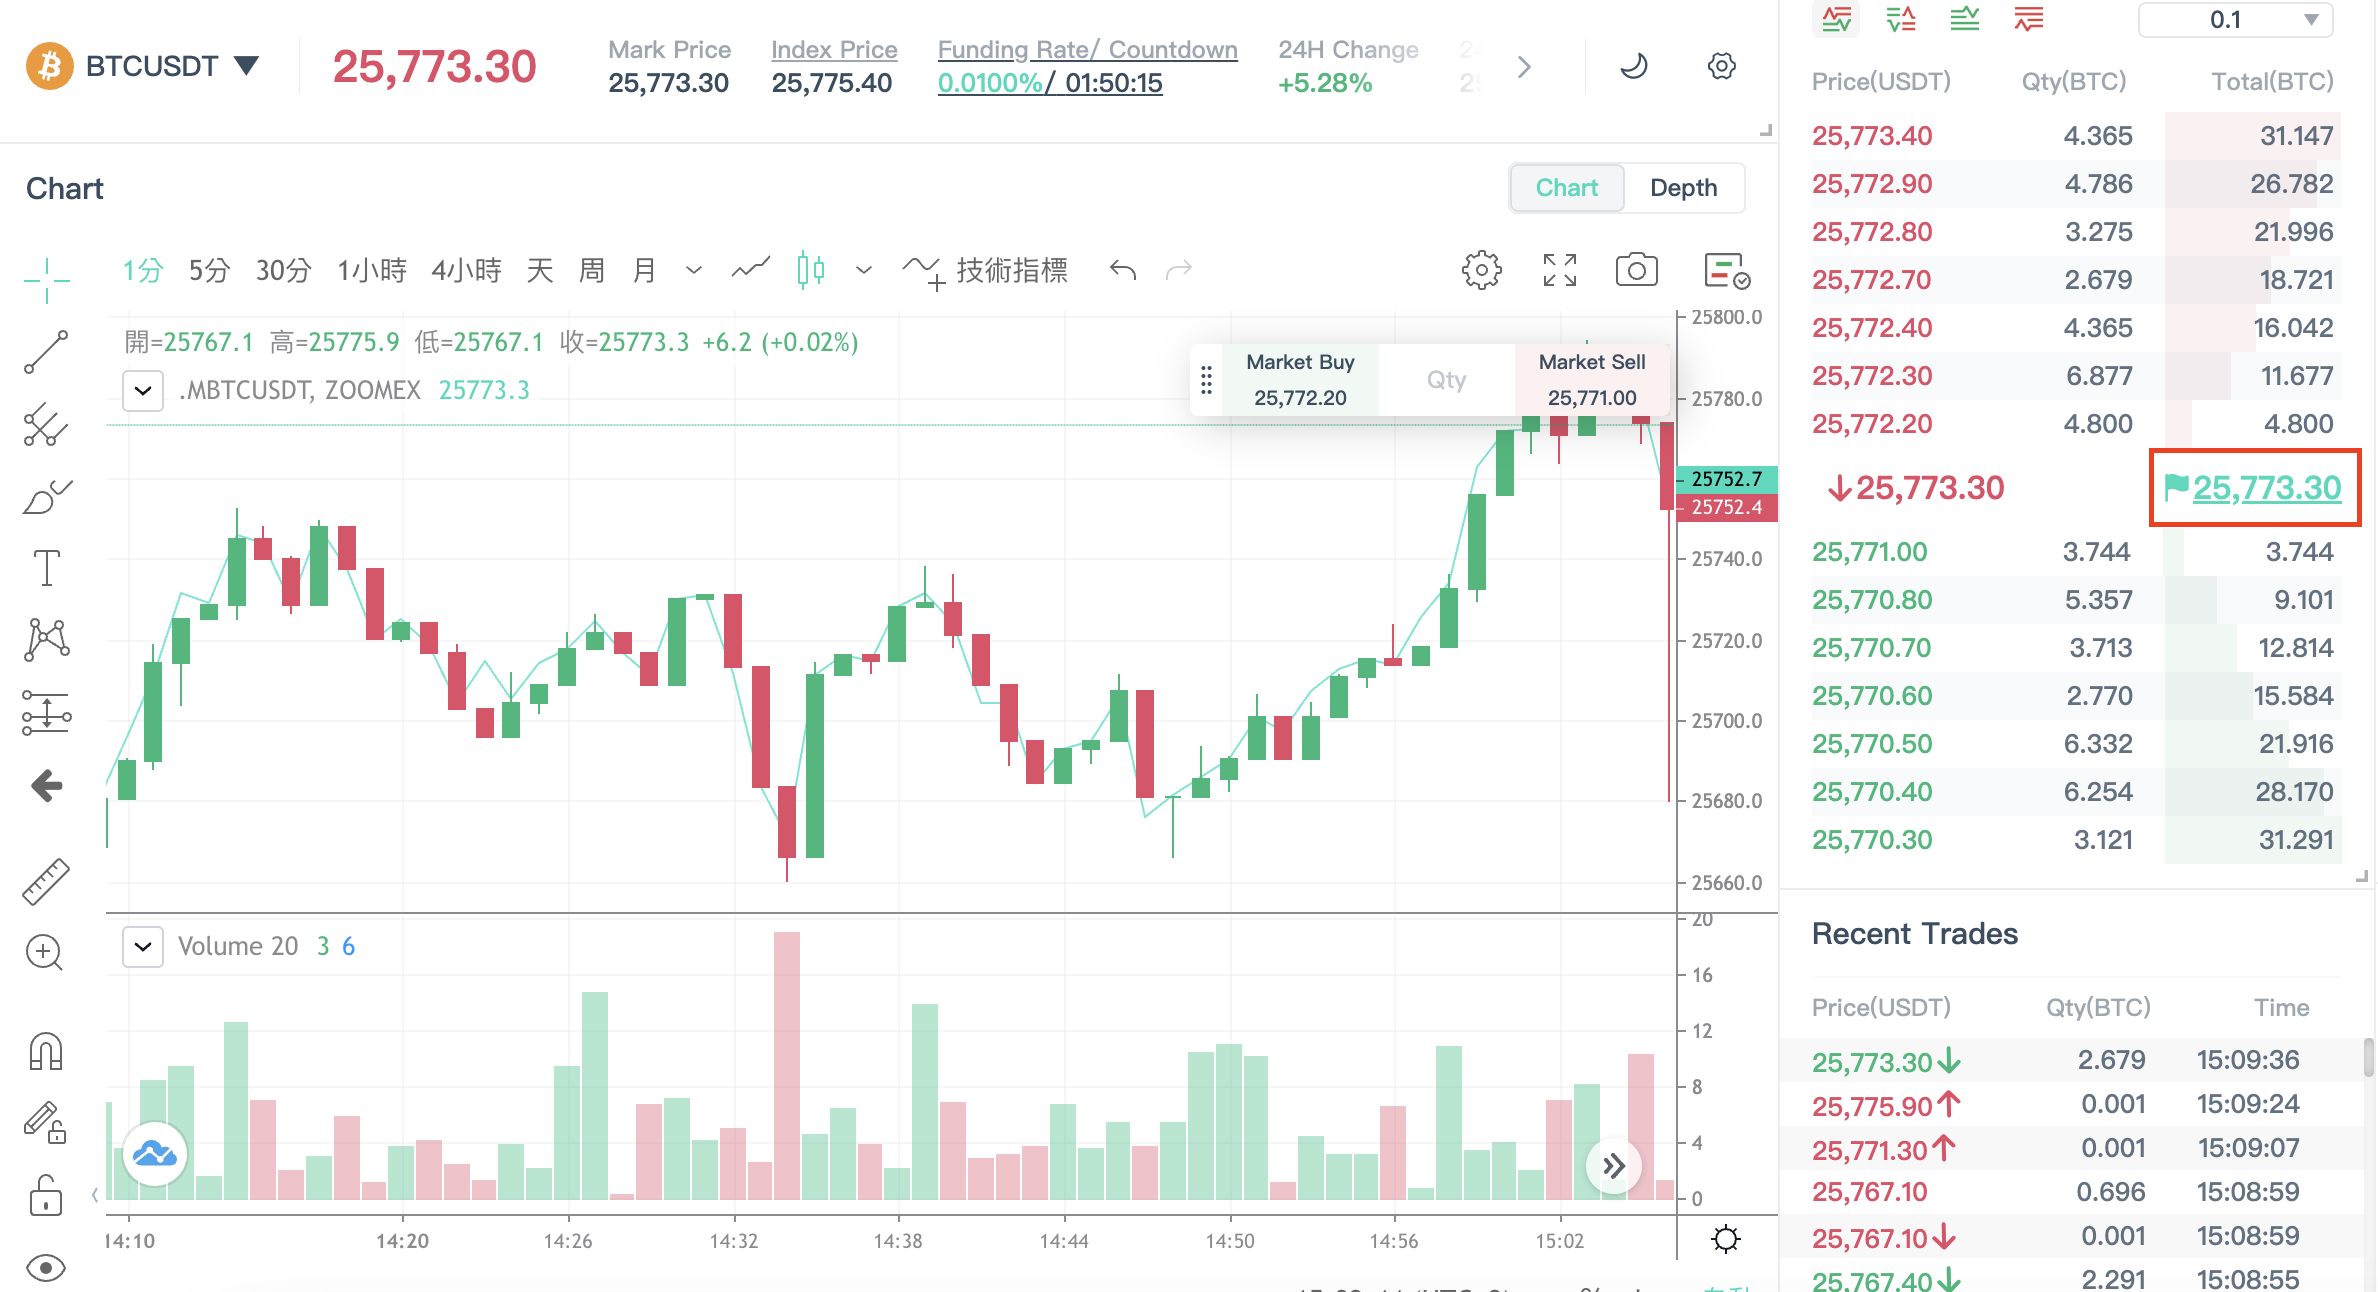This screenshot has width=2378, height=1292.
Task: Switch to the Depth tab
Action: coord(1683,188)
